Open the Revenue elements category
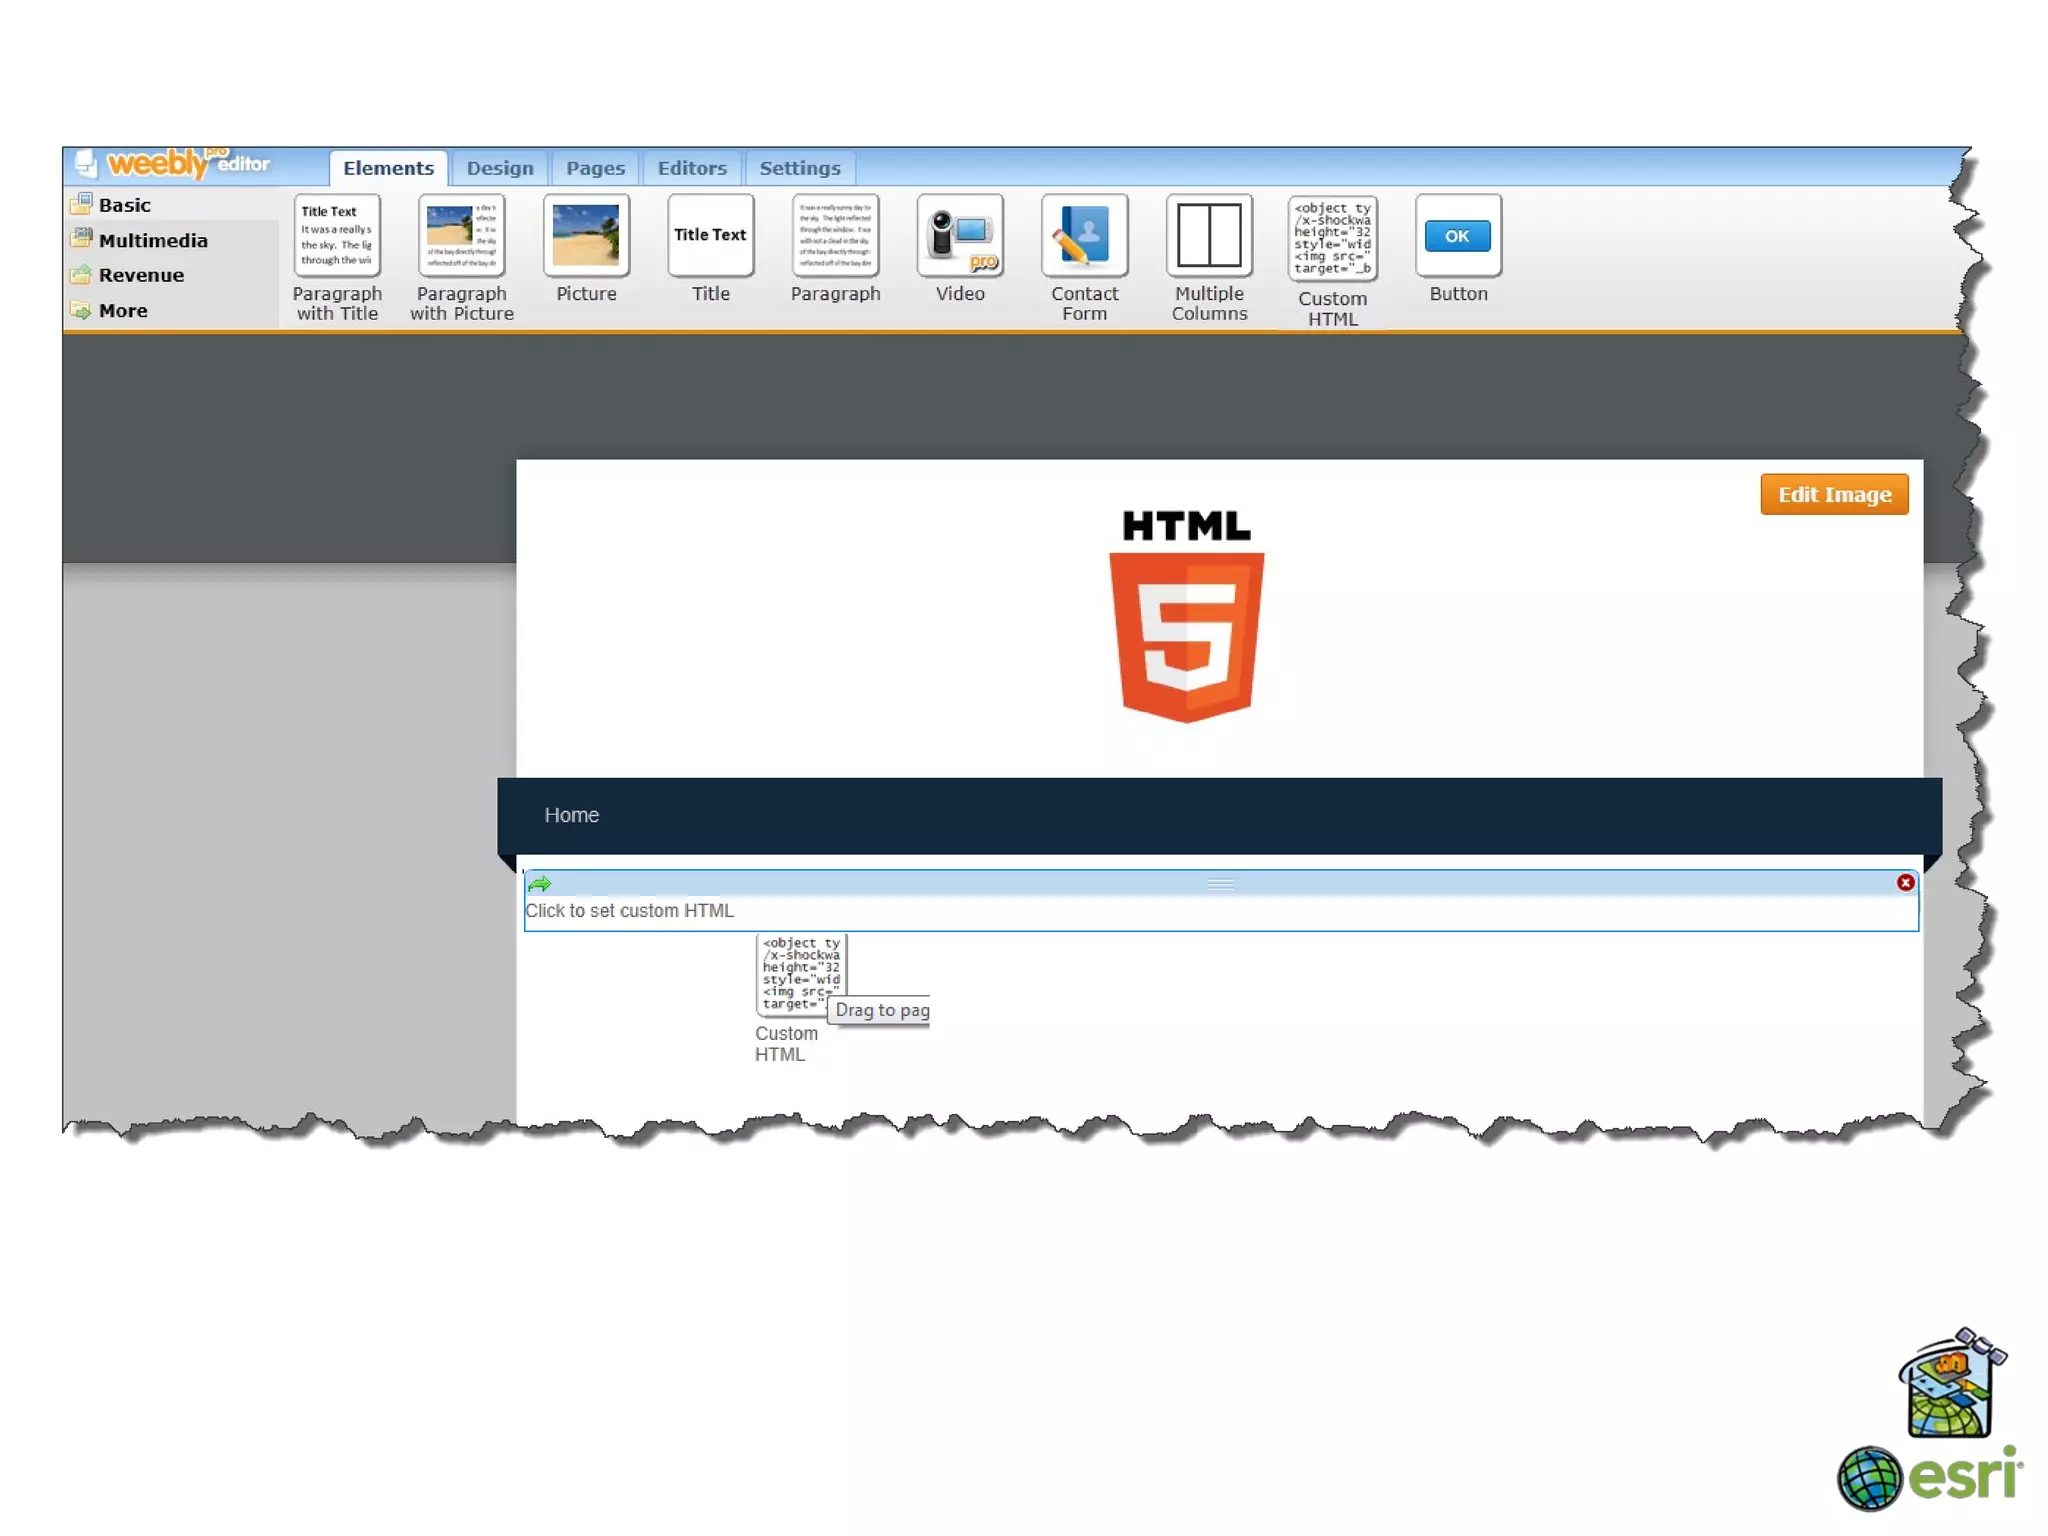This screenshot has width=2048, height=1536. (x=141, y=275)
